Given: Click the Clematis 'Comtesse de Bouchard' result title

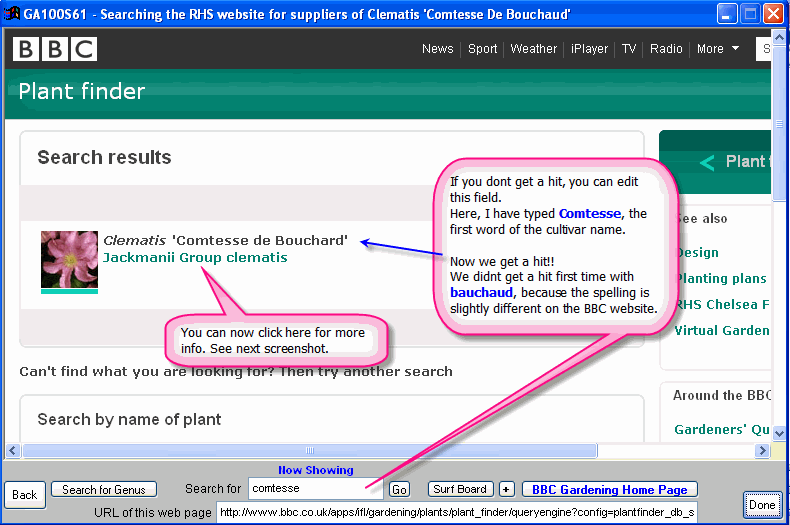Looking at the screenshot, I should 225,240.
